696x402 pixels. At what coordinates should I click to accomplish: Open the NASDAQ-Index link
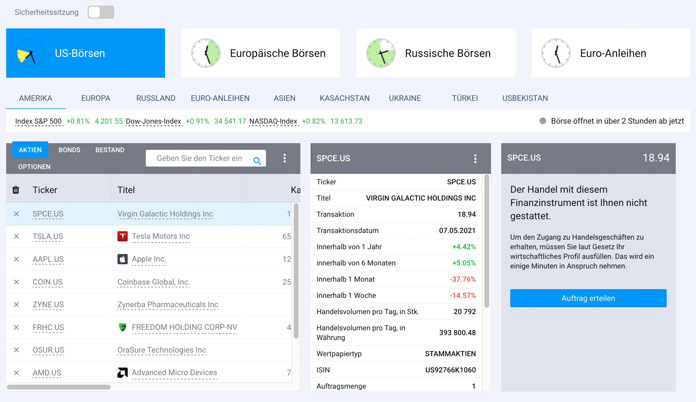[273, 121]
